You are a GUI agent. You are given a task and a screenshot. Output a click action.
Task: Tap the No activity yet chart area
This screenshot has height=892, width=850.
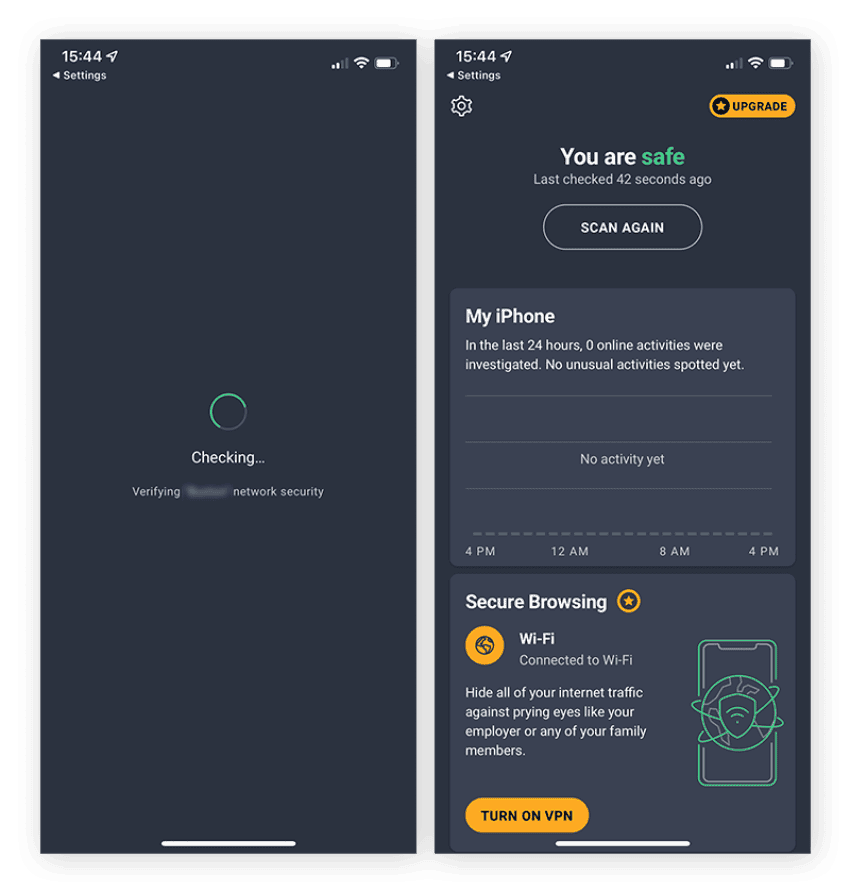(622, 459)
